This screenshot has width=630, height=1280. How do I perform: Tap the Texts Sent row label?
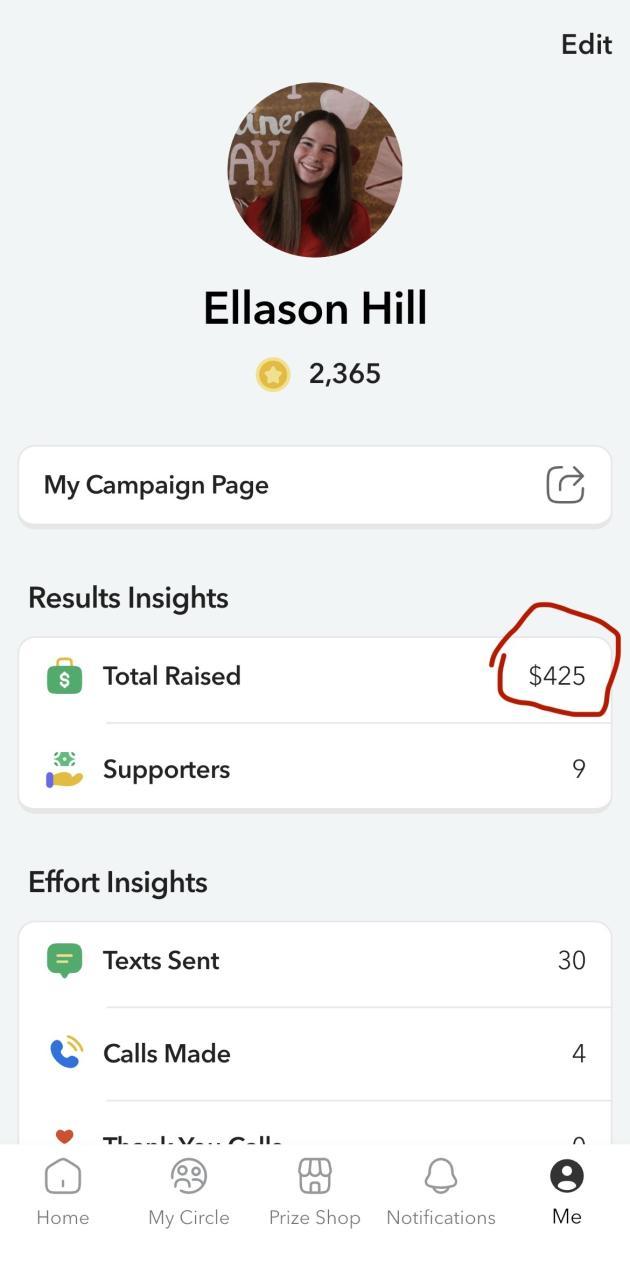point(161,961)
